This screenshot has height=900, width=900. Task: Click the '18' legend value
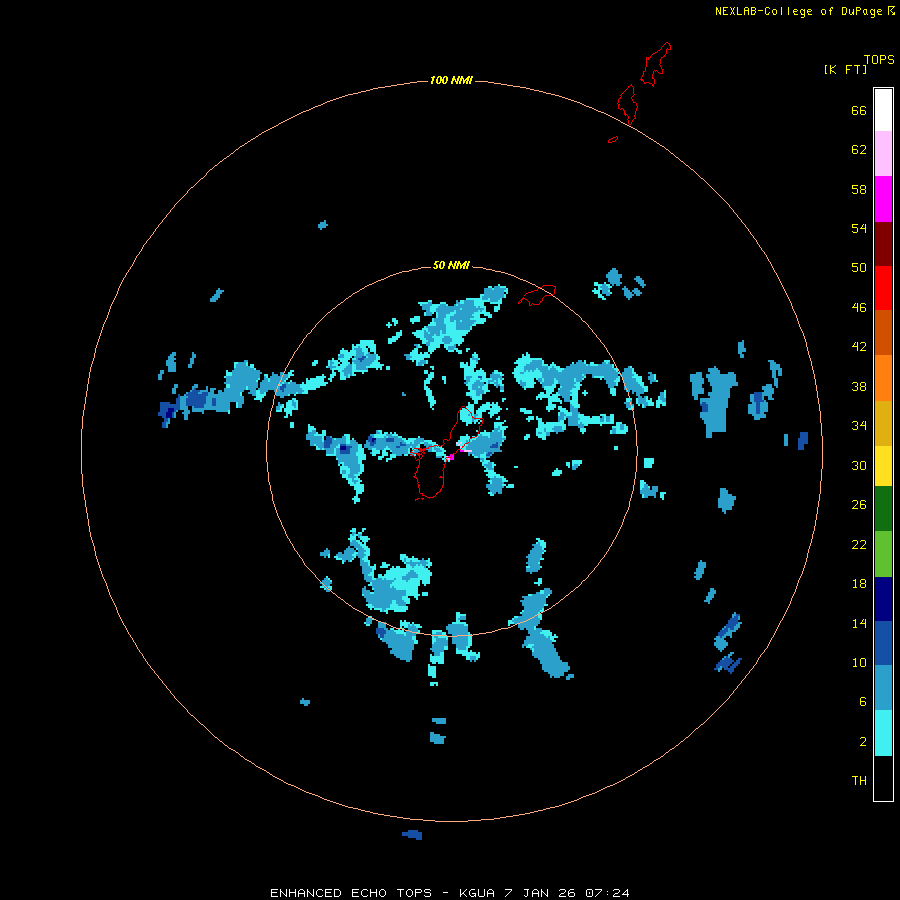pos(859,584)
